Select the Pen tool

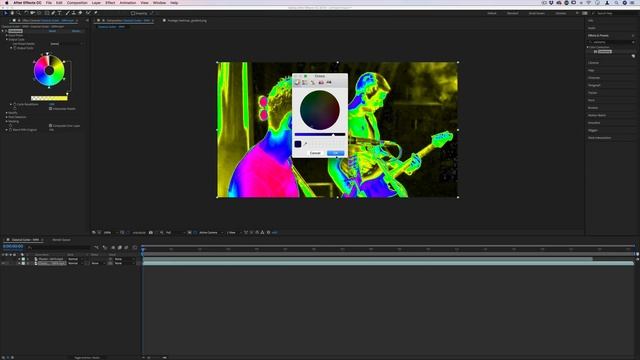click(x=53, y=13)
